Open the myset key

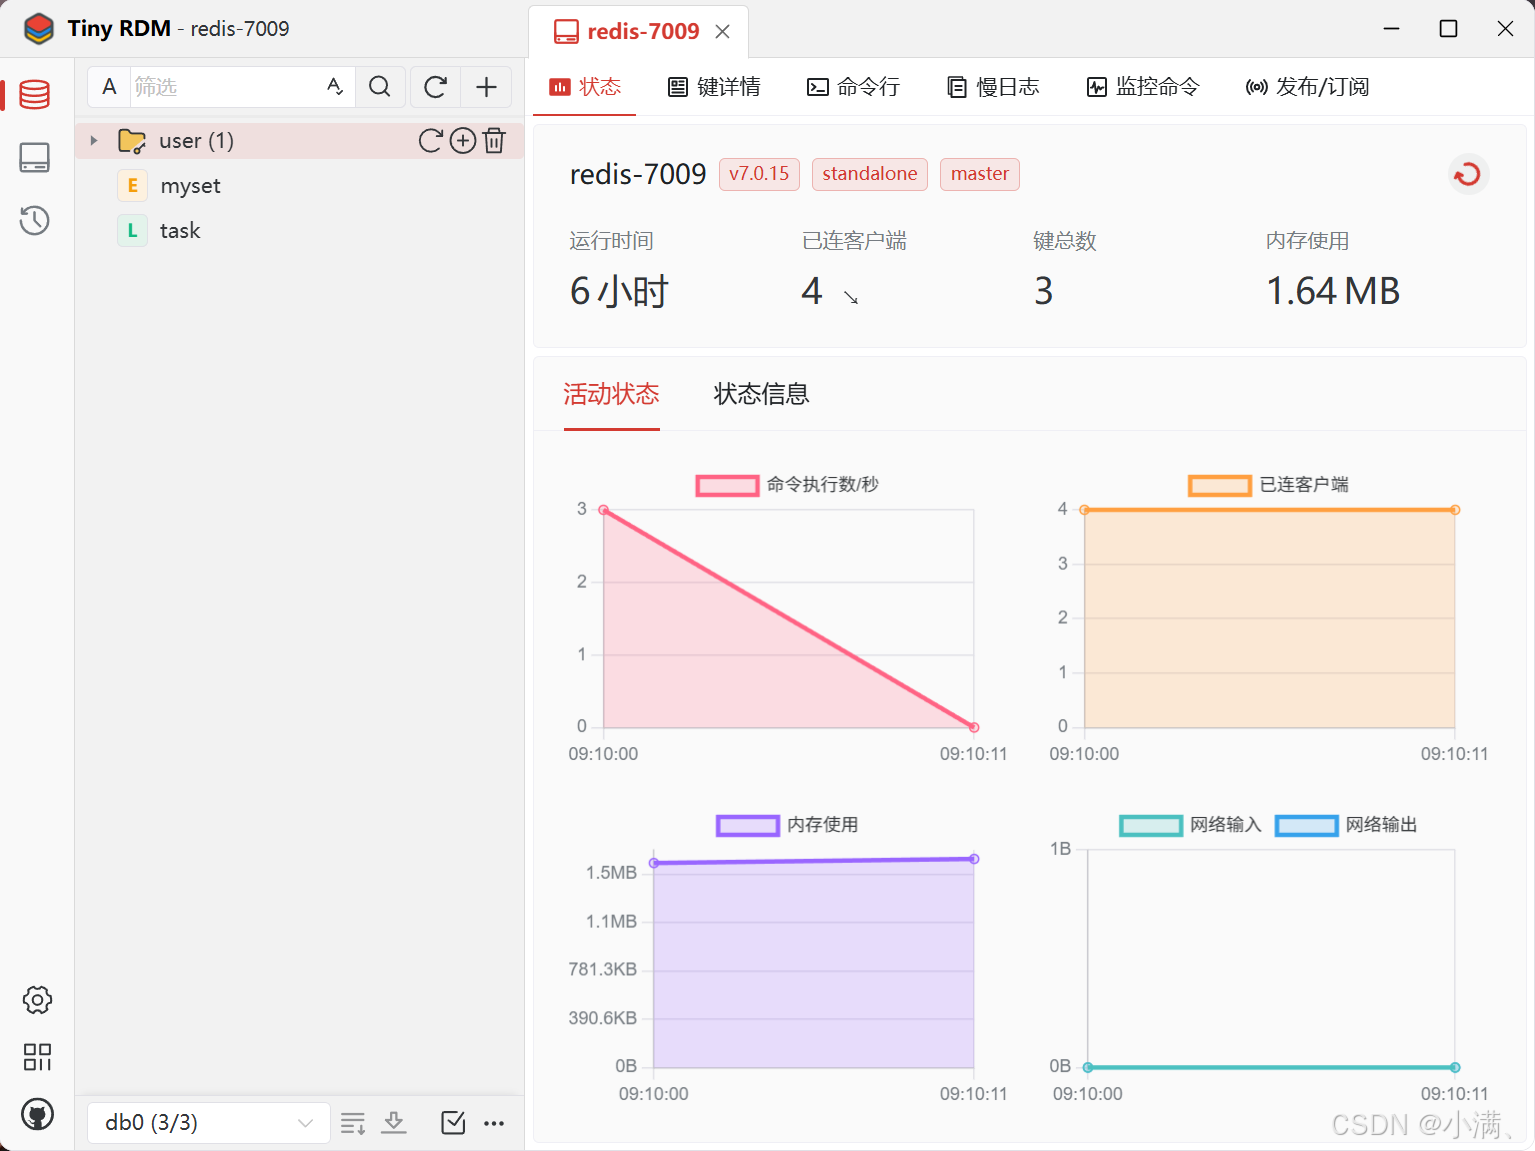(x=190, y=186)
